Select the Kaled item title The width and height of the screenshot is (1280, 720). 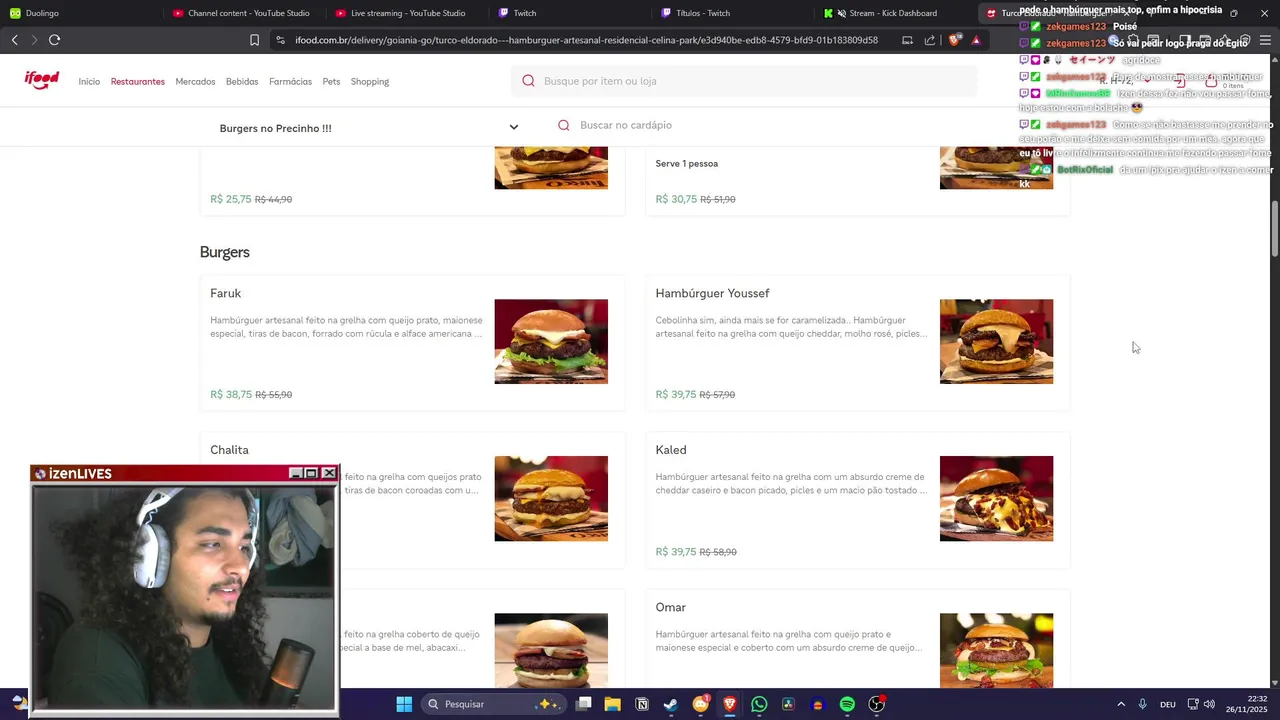point(671,450)
